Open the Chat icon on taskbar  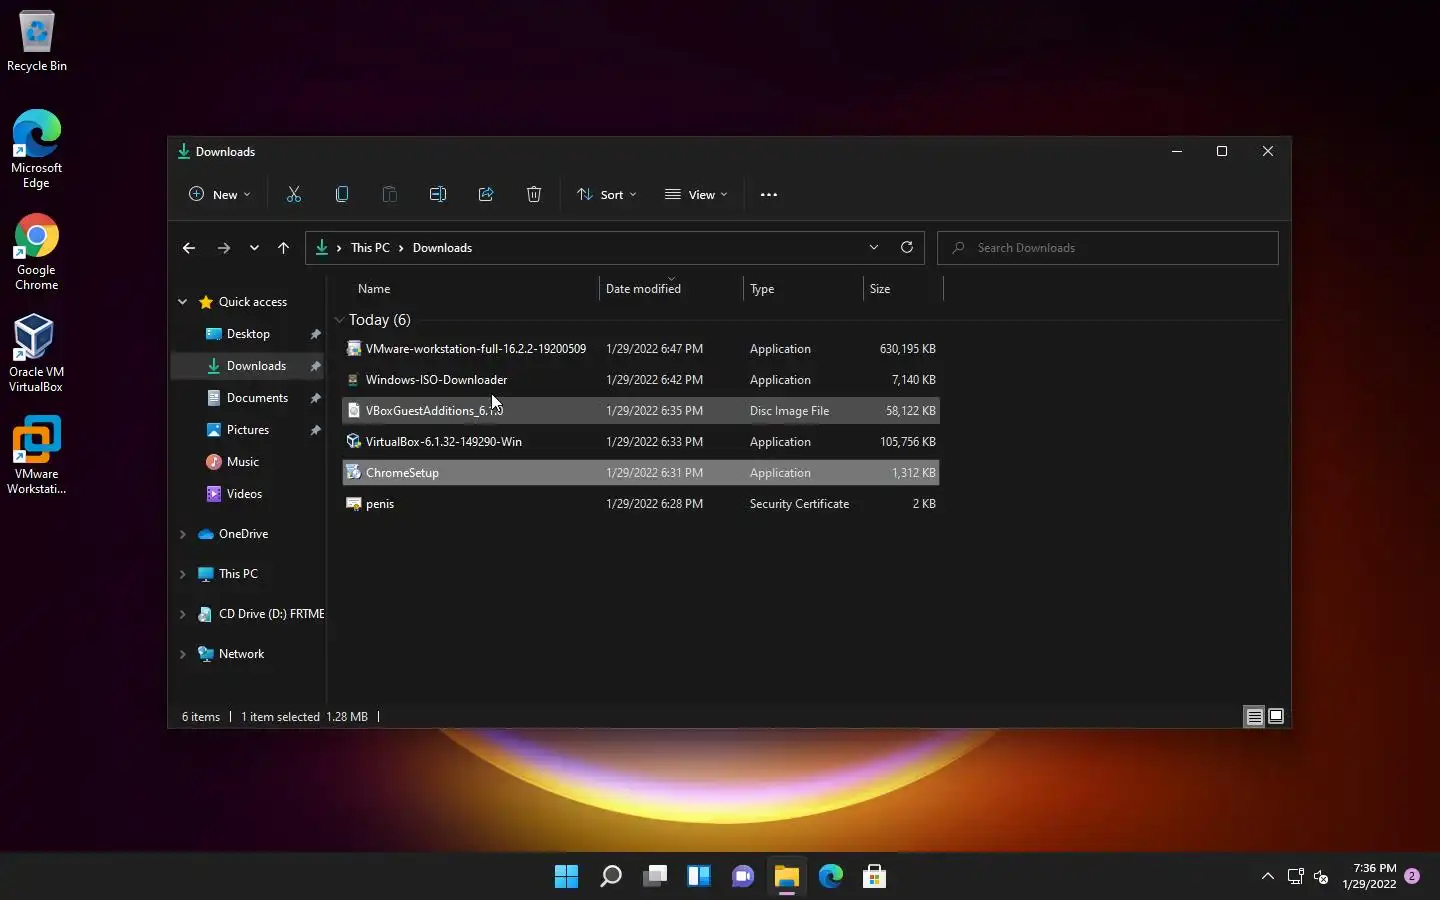pyautogui.click(x=742, y=876)
